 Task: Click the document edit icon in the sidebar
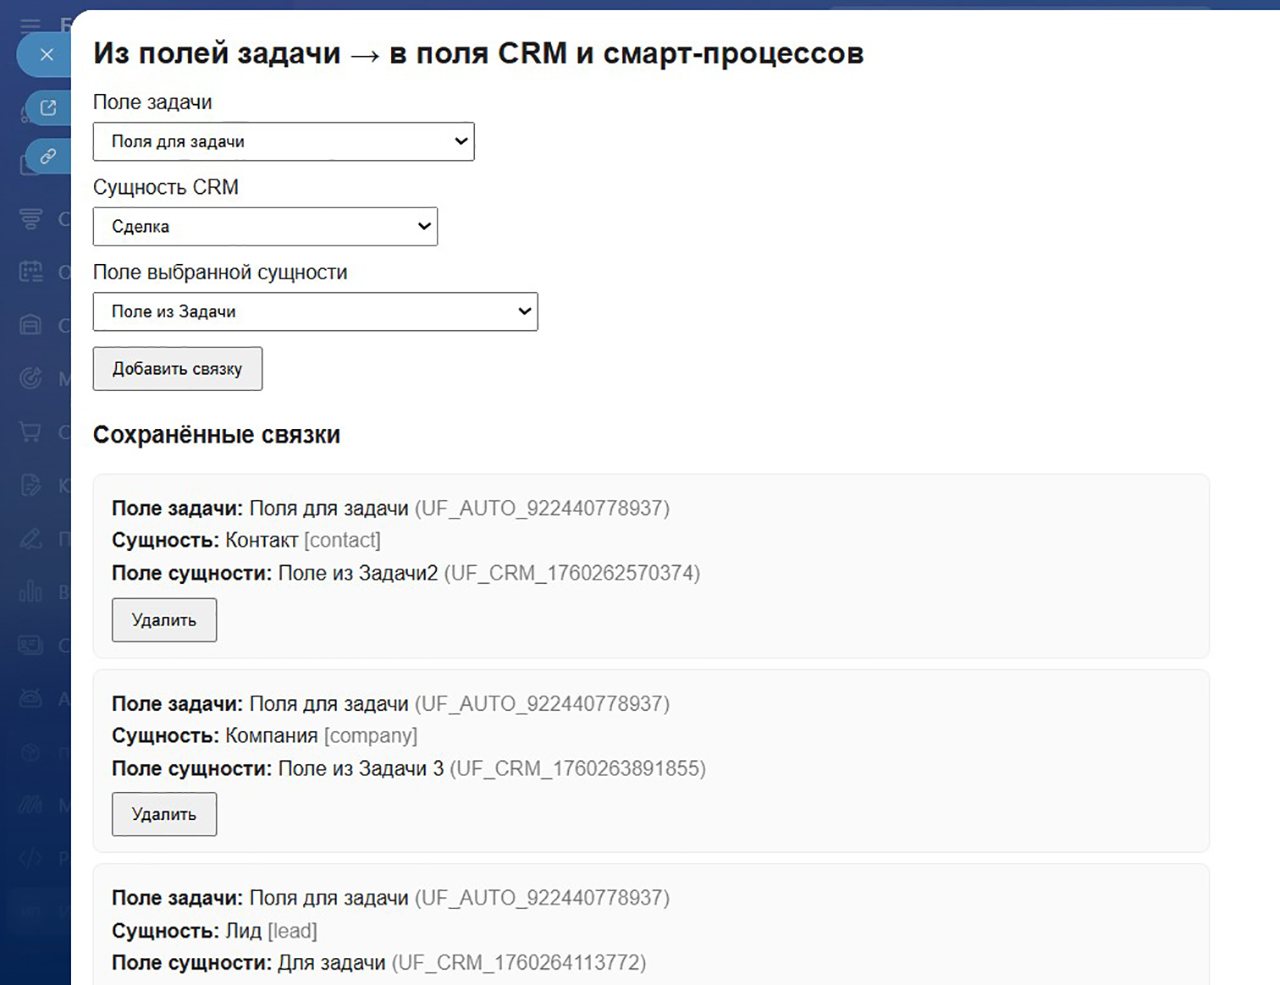tap(31, 485)
